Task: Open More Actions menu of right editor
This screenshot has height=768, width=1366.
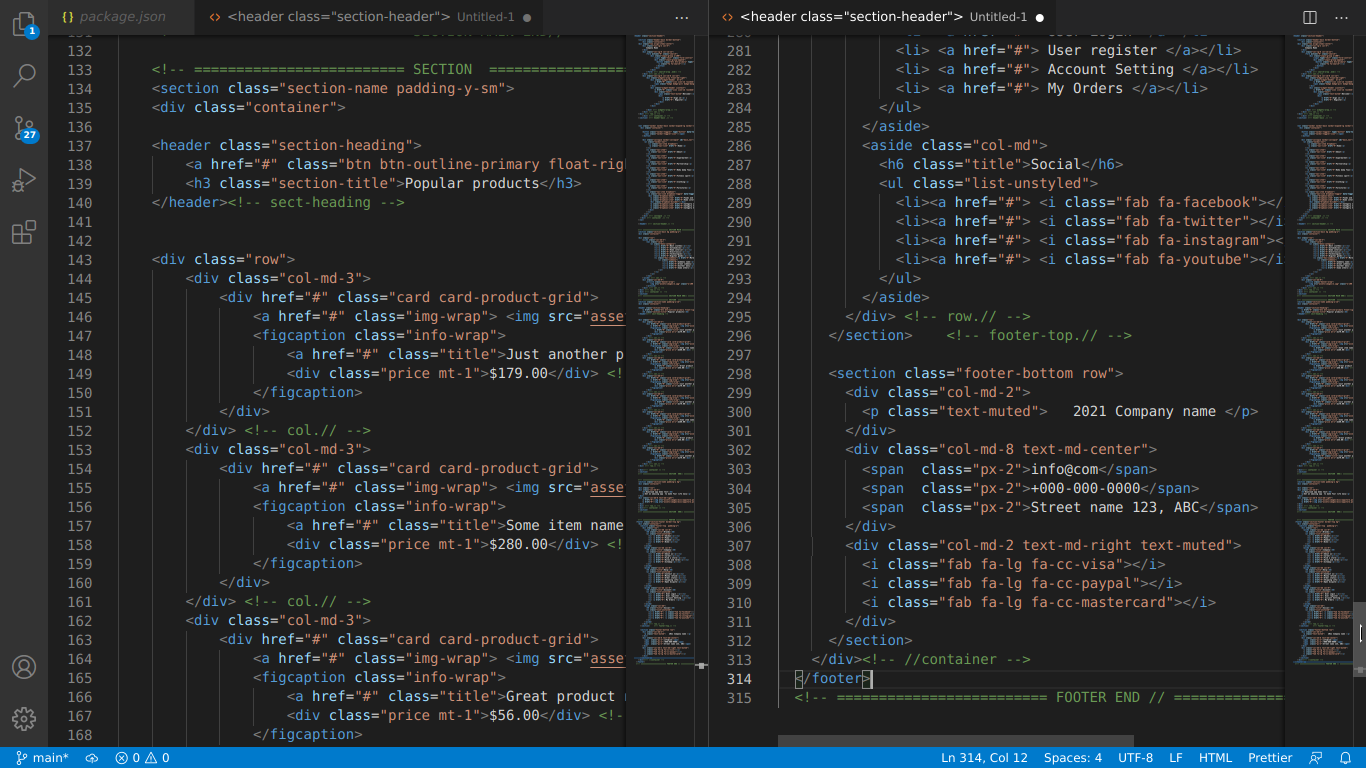Action: tap(1341, 17)
